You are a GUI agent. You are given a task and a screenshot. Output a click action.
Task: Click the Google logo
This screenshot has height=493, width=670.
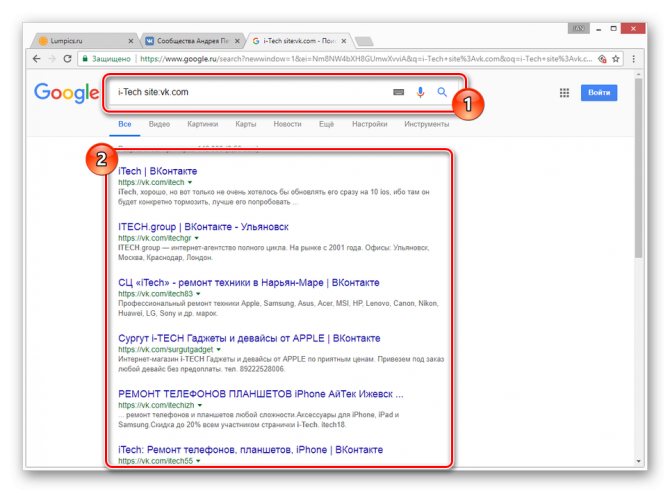(67, 93)
